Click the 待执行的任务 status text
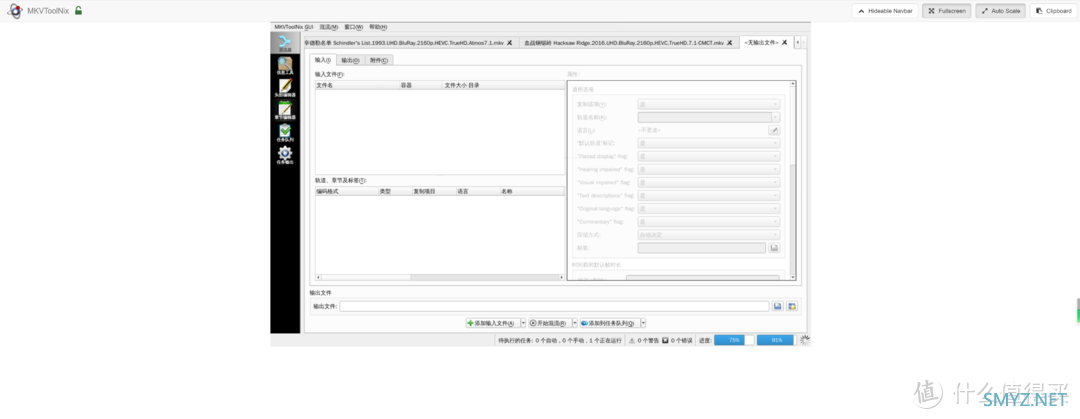The width and height of the screenshot is (1080, 419). click(559, 340)
